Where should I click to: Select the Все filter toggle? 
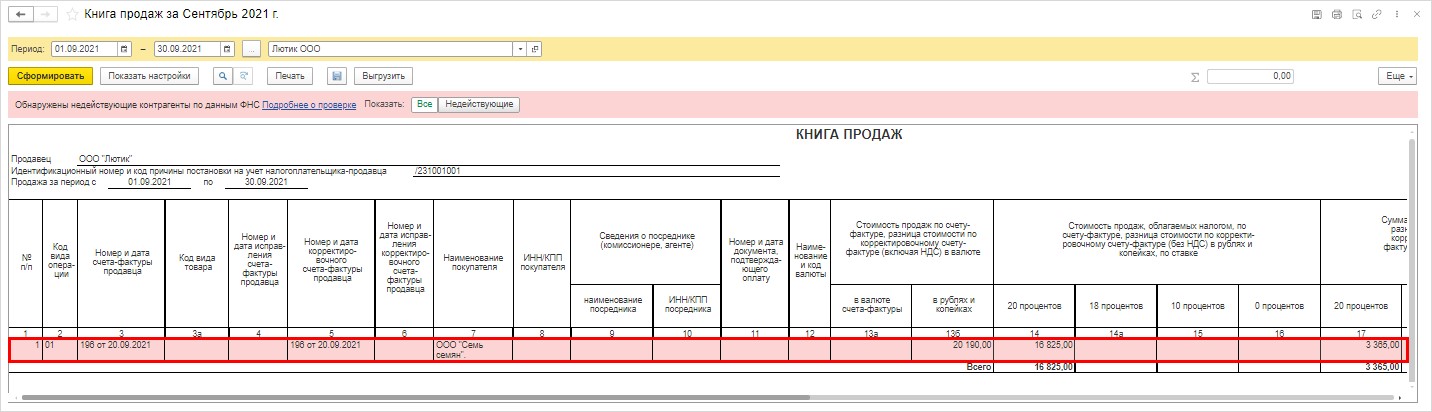pyautogui.click(x=424, y=104)
